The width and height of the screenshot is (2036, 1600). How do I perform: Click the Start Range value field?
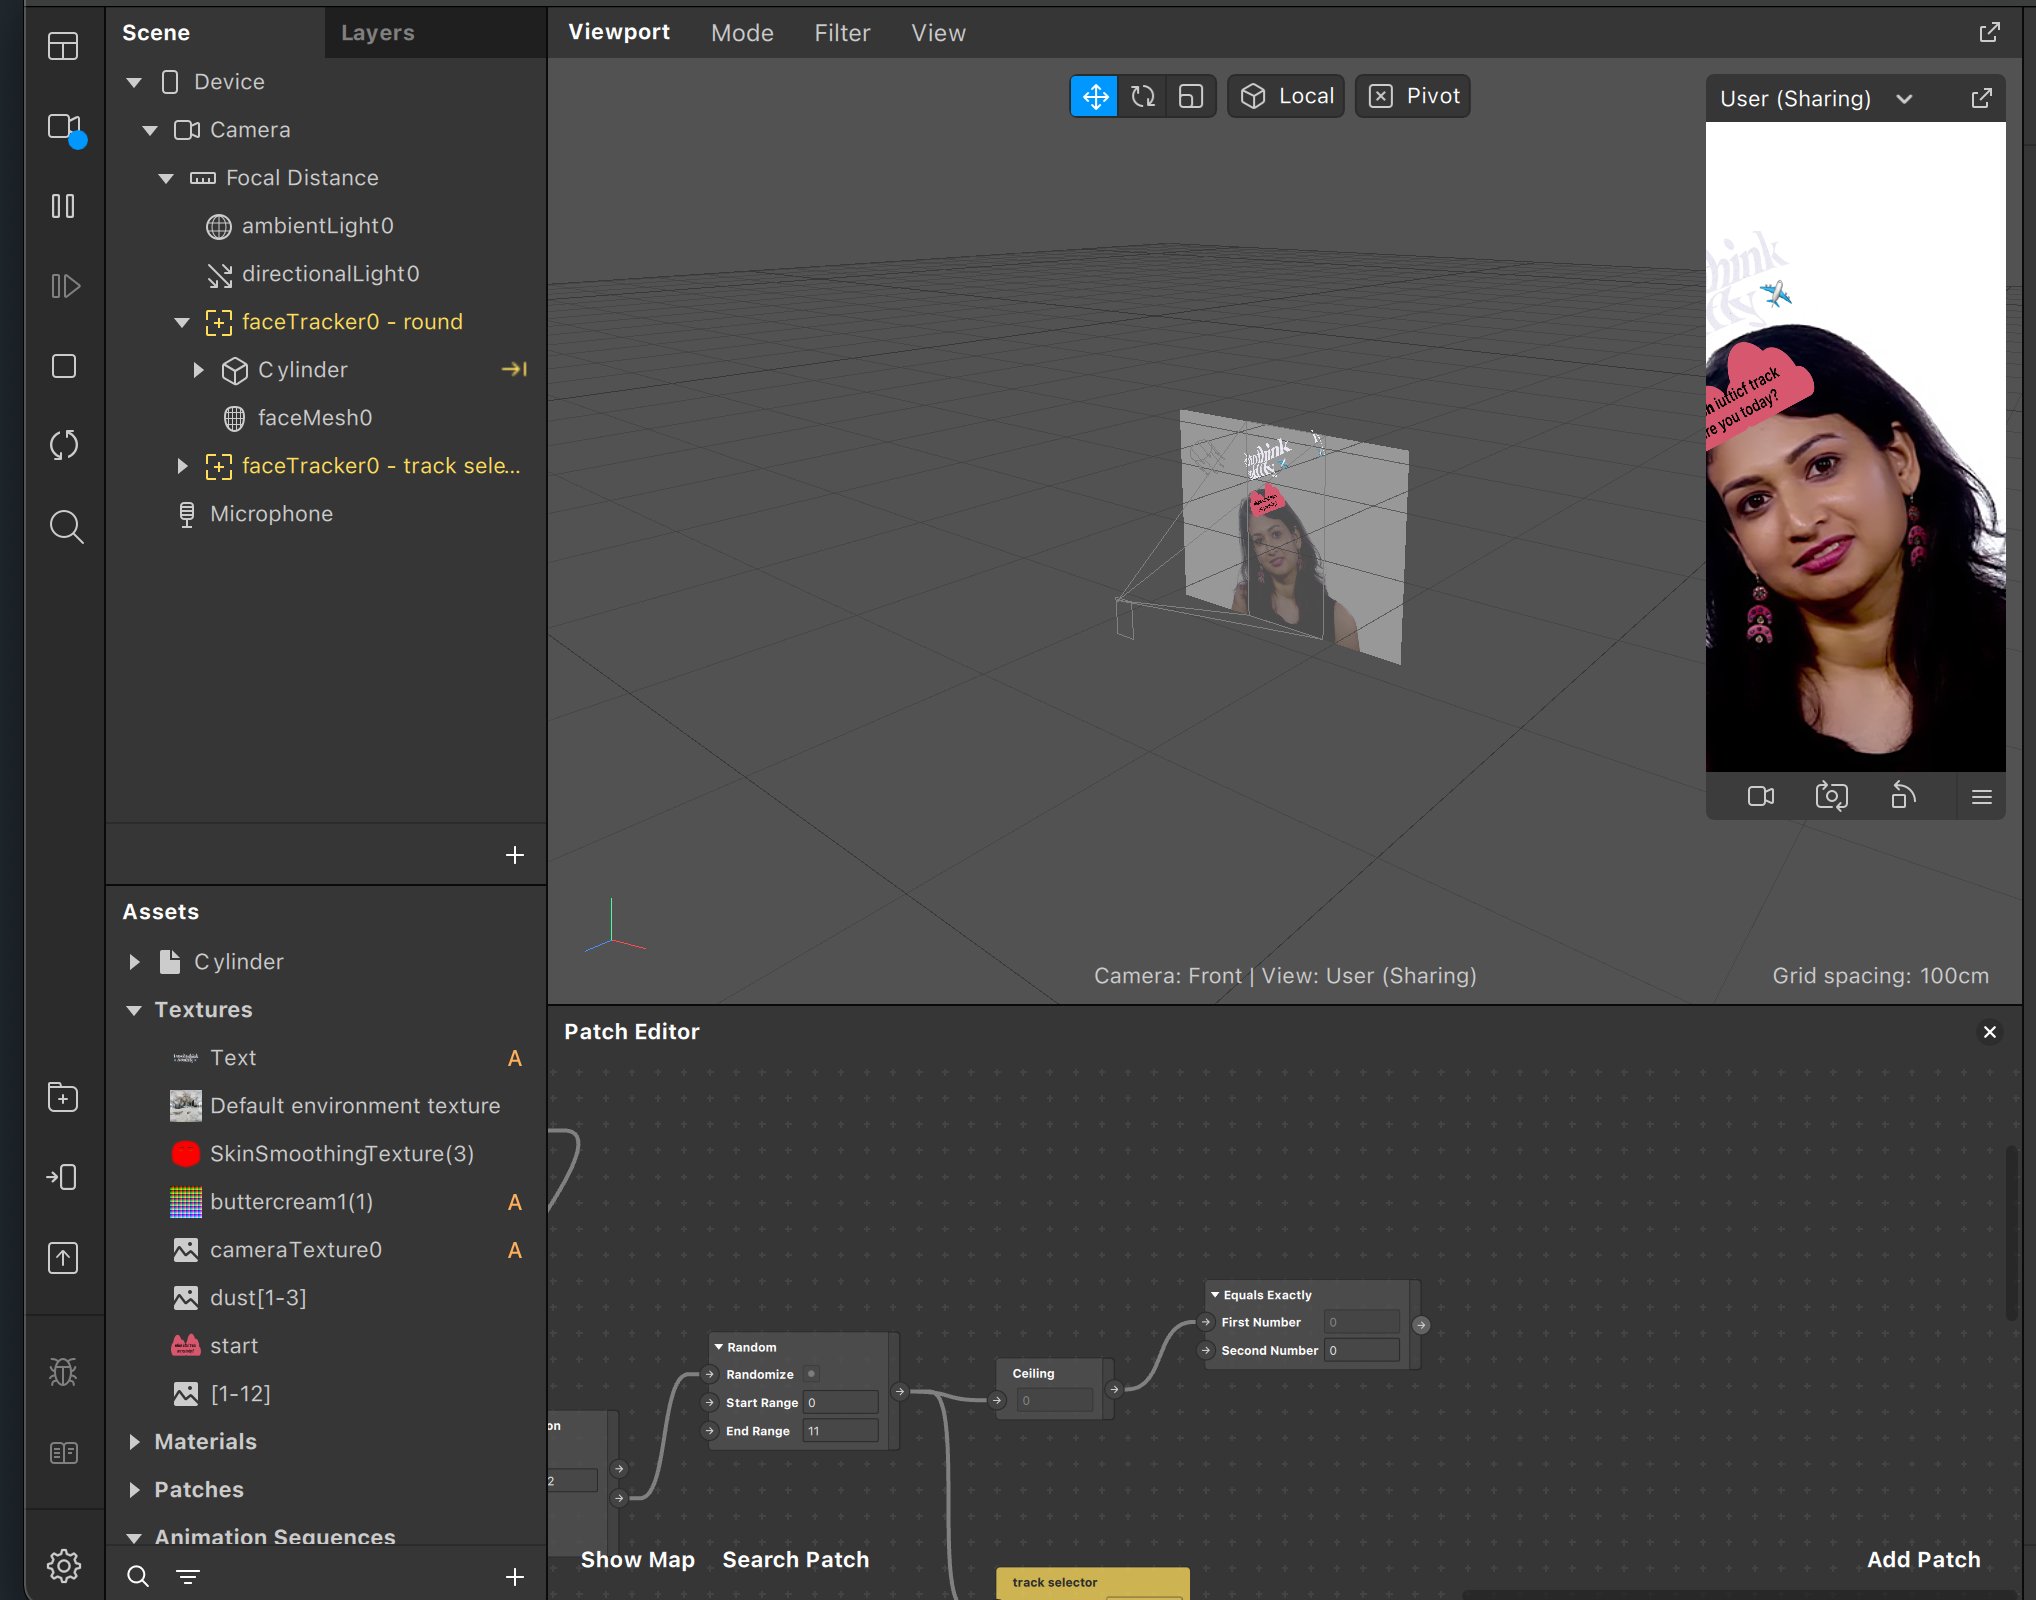[x=841, y=1403]
